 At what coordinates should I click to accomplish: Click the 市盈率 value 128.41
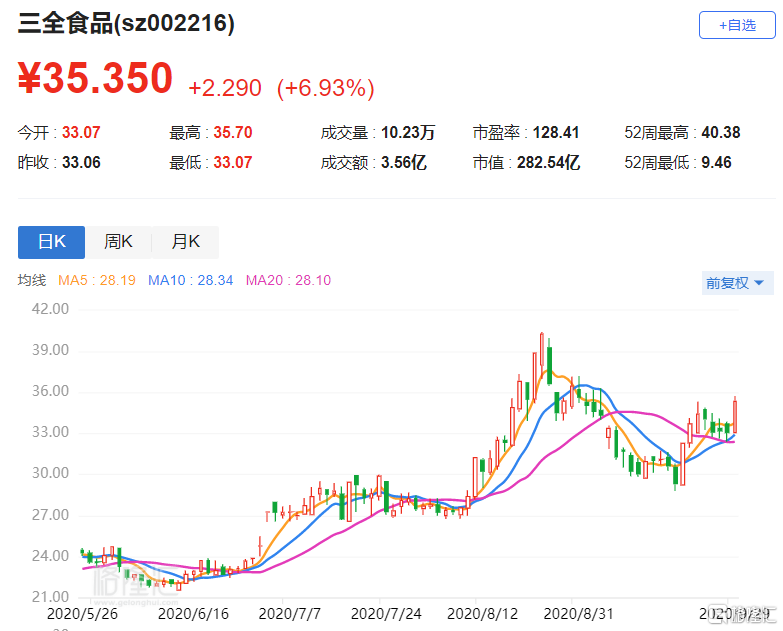point(556,132)
